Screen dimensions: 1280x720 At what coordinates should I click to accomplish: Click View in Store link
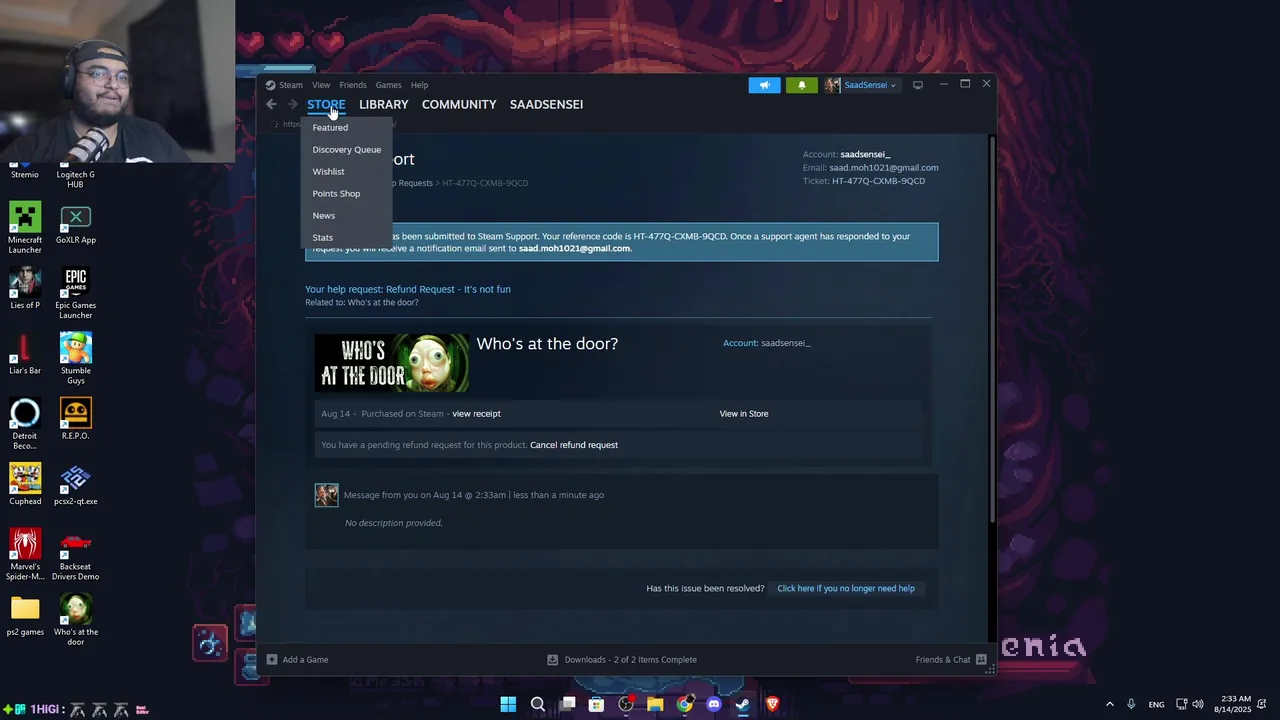[x=744, y=414]
